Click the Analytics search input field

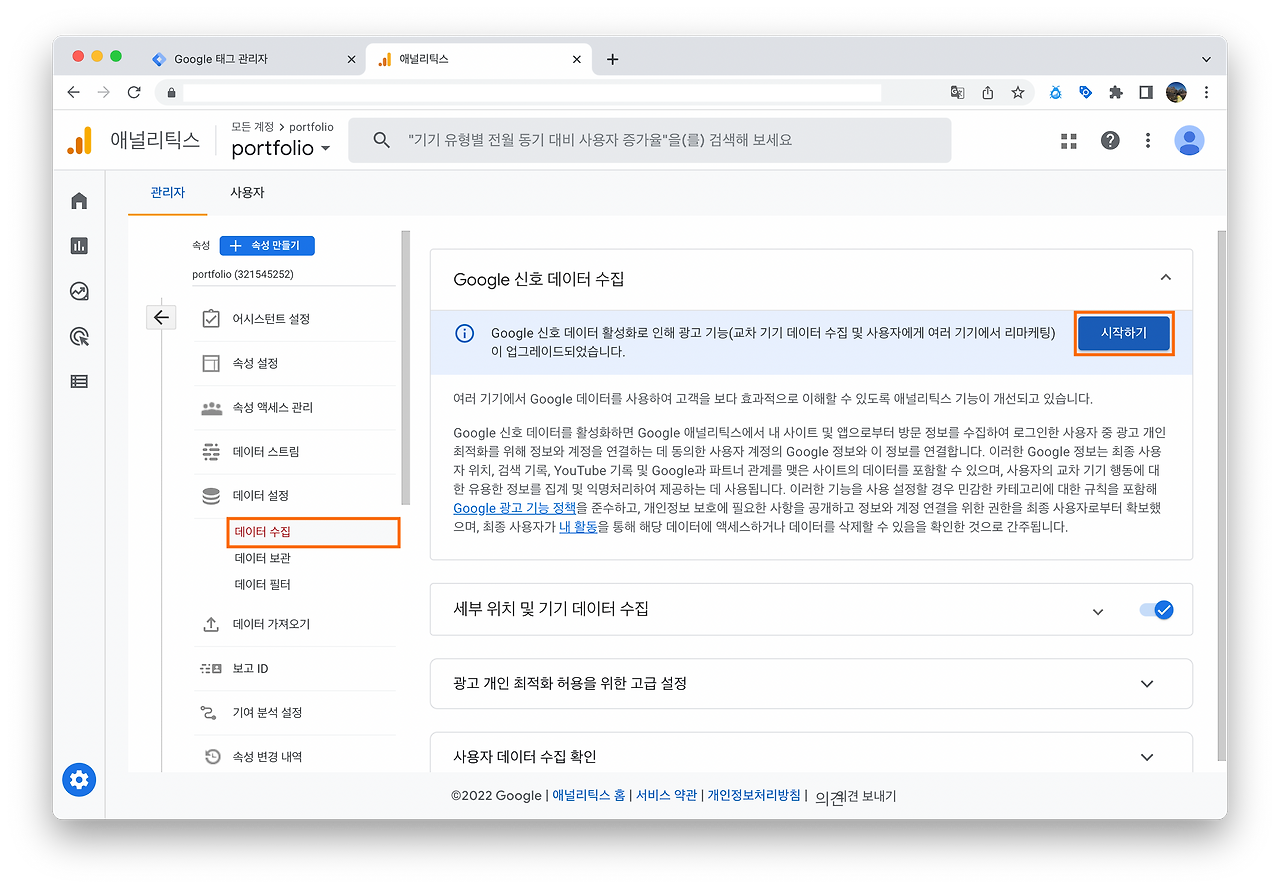pos(650,141)
